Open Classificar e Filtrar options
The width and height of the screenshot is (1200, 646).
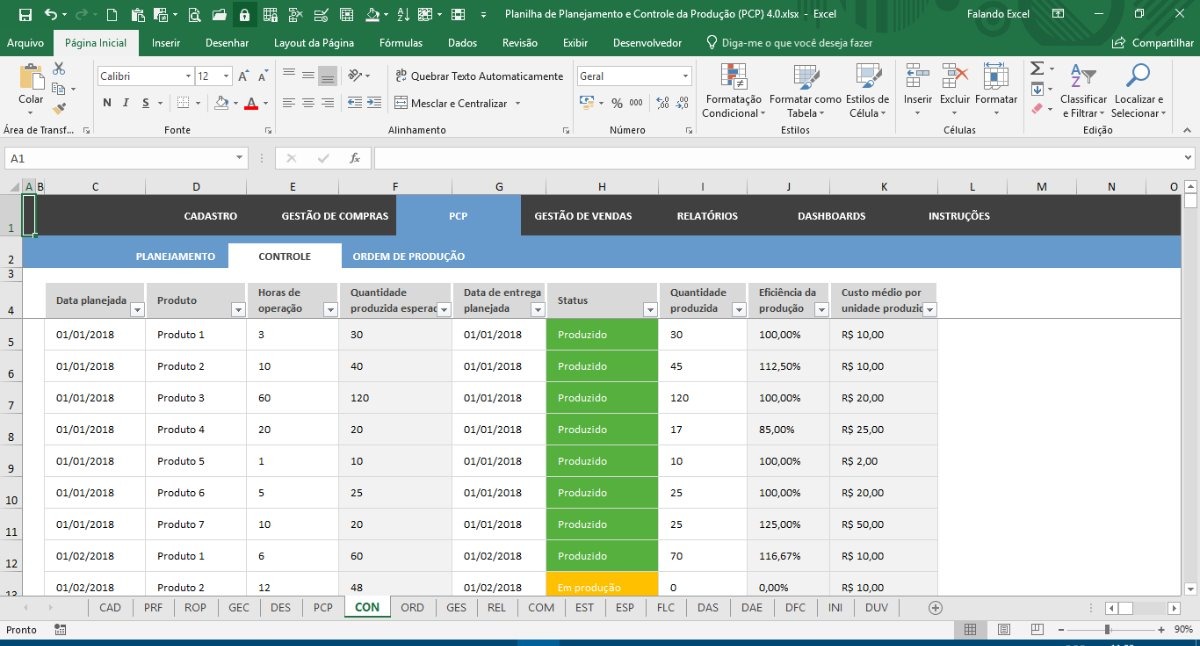click(1083, 90)
